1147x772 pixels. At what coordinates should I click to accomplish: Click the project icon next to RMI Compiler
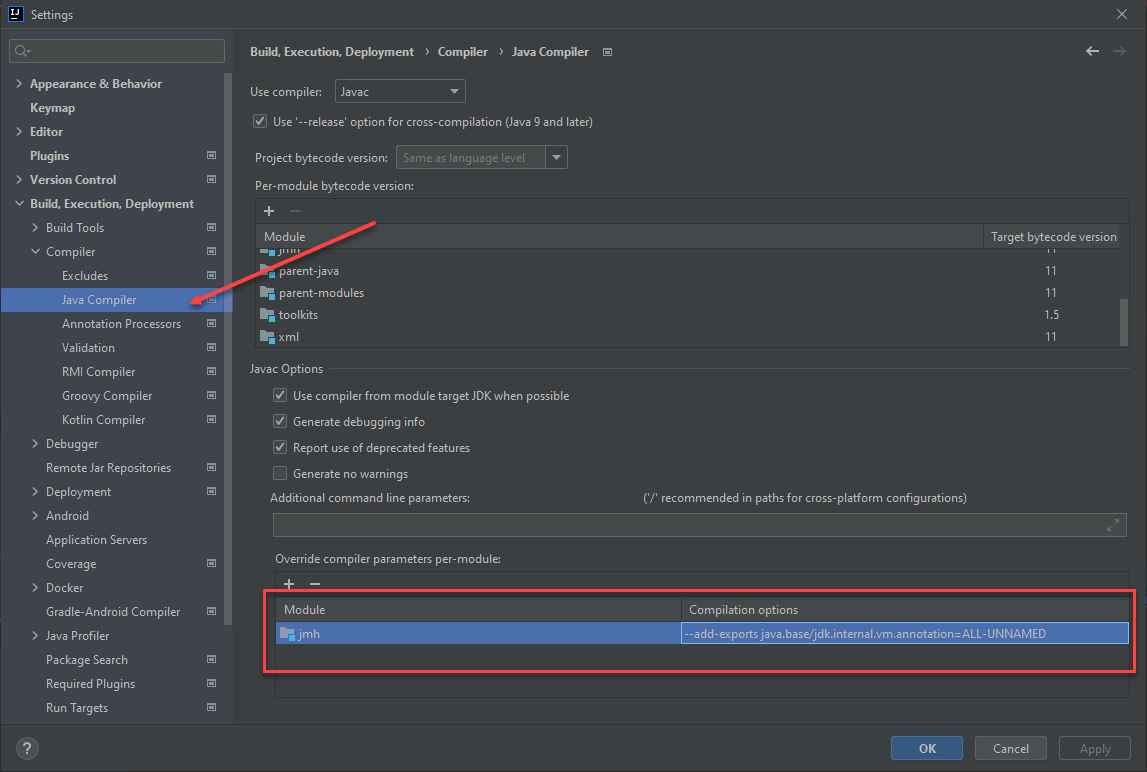211,372
